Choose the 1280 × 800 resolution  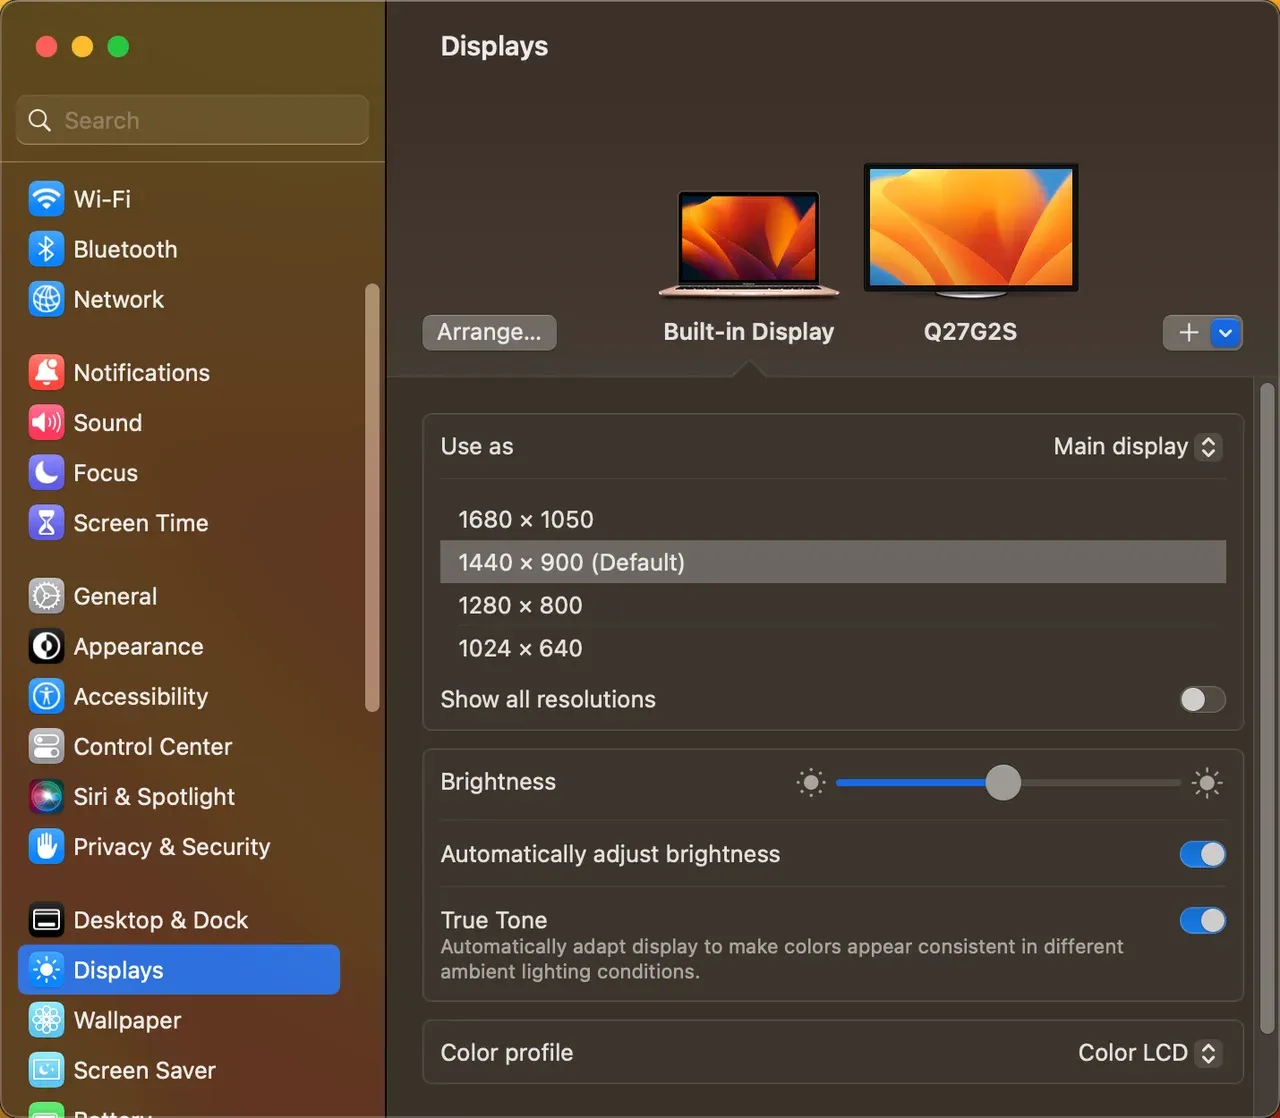tap(833, 605)
